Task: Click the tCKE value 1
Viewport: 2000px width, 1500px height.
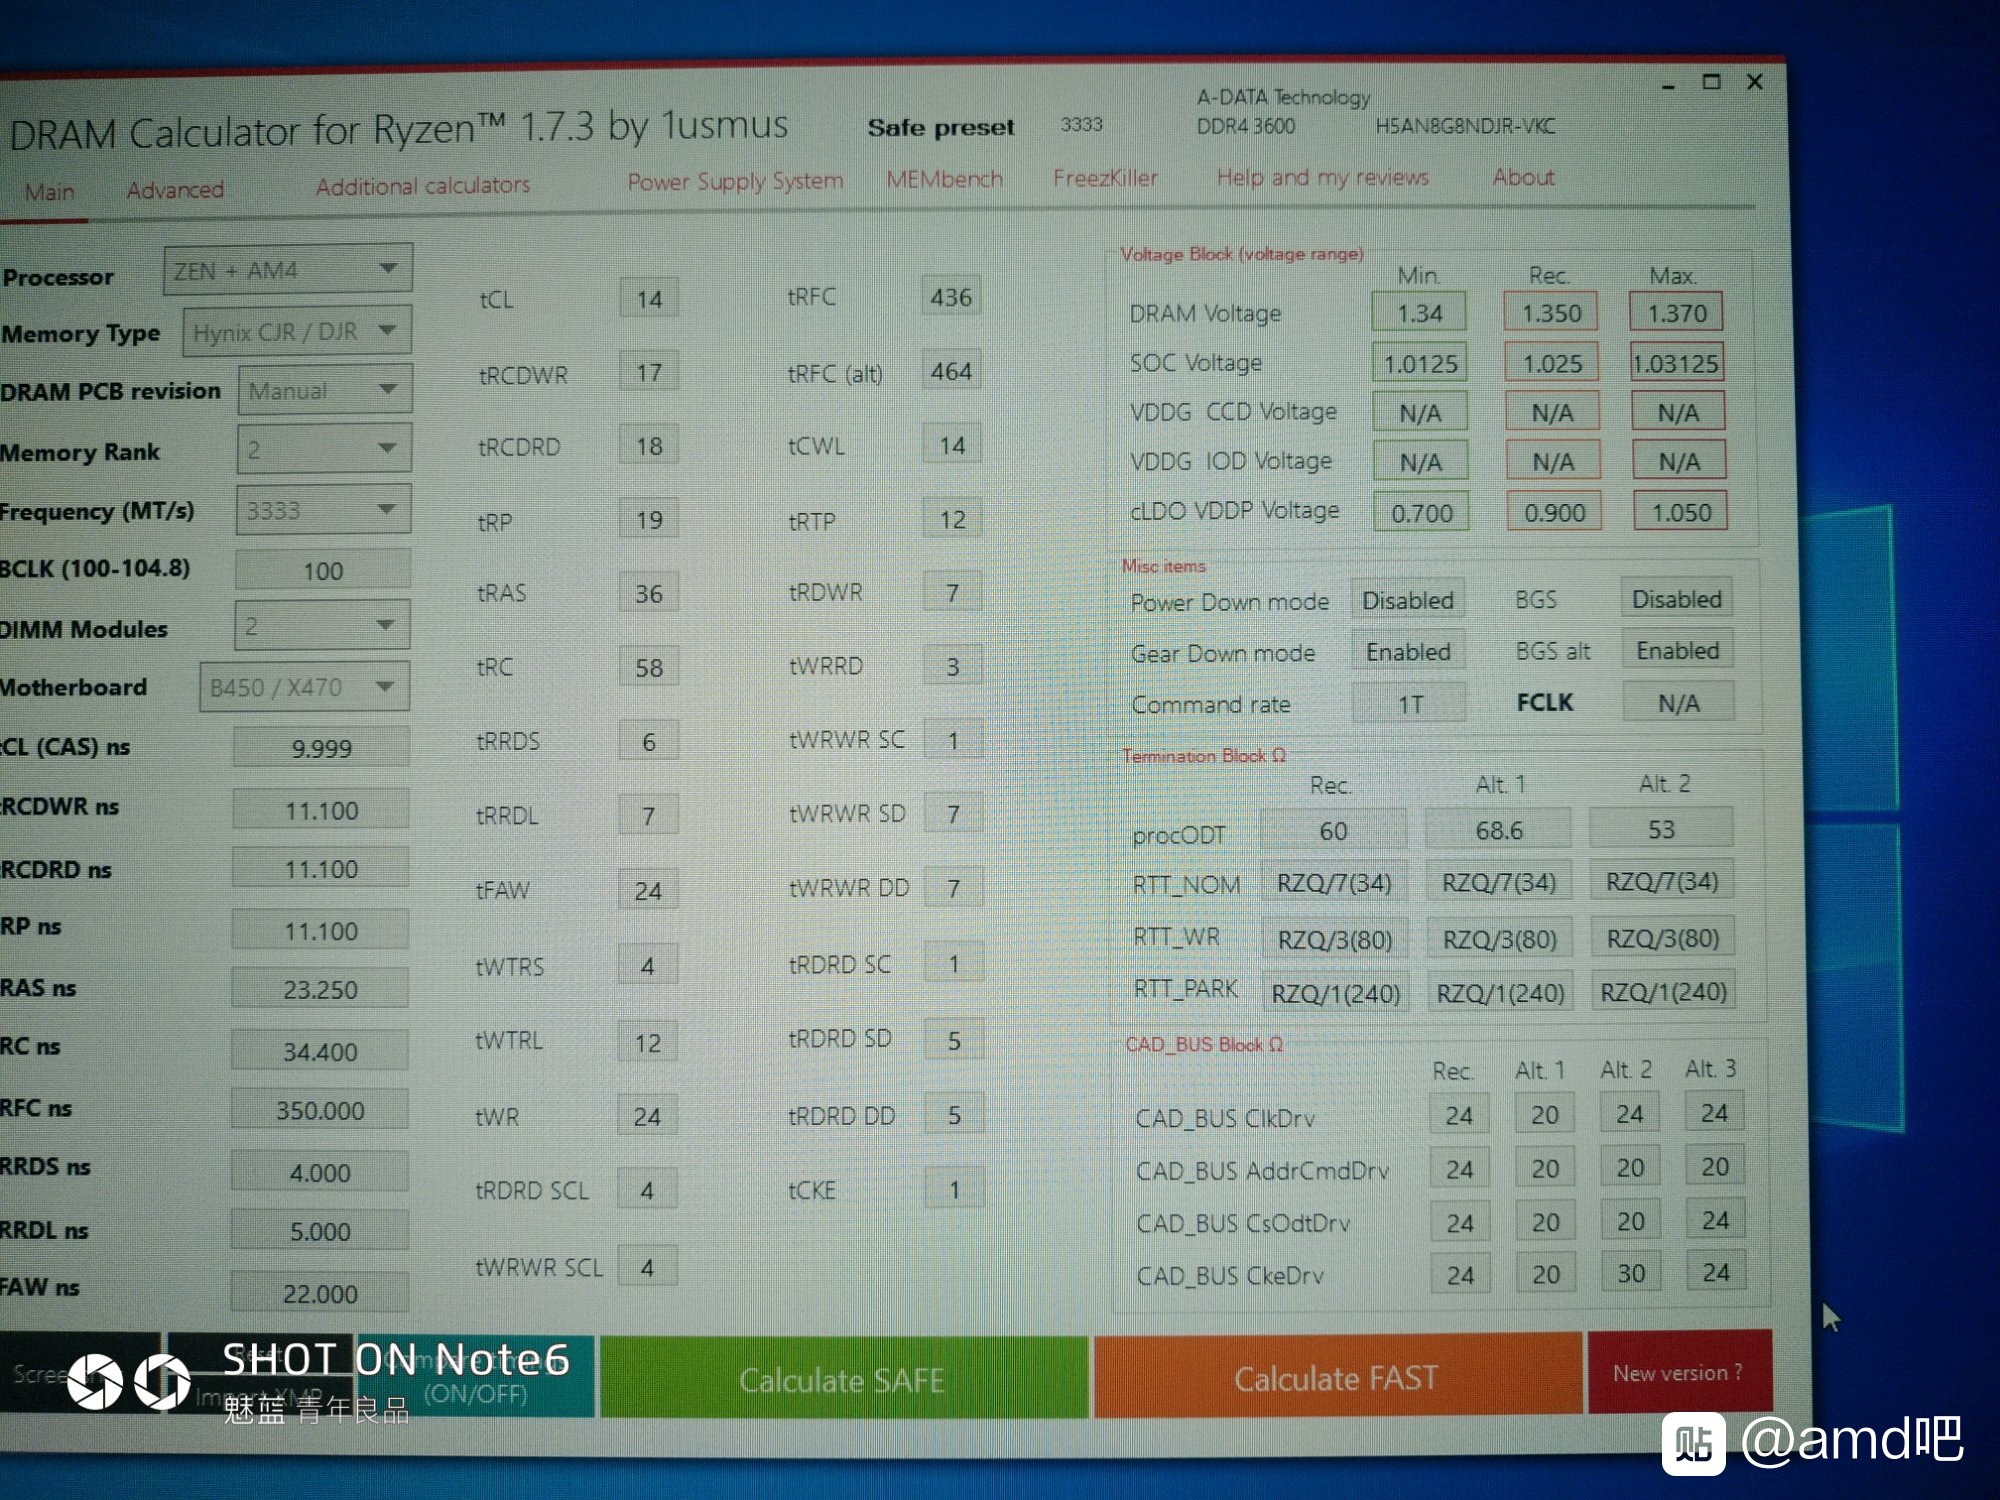Action: 954,1189
